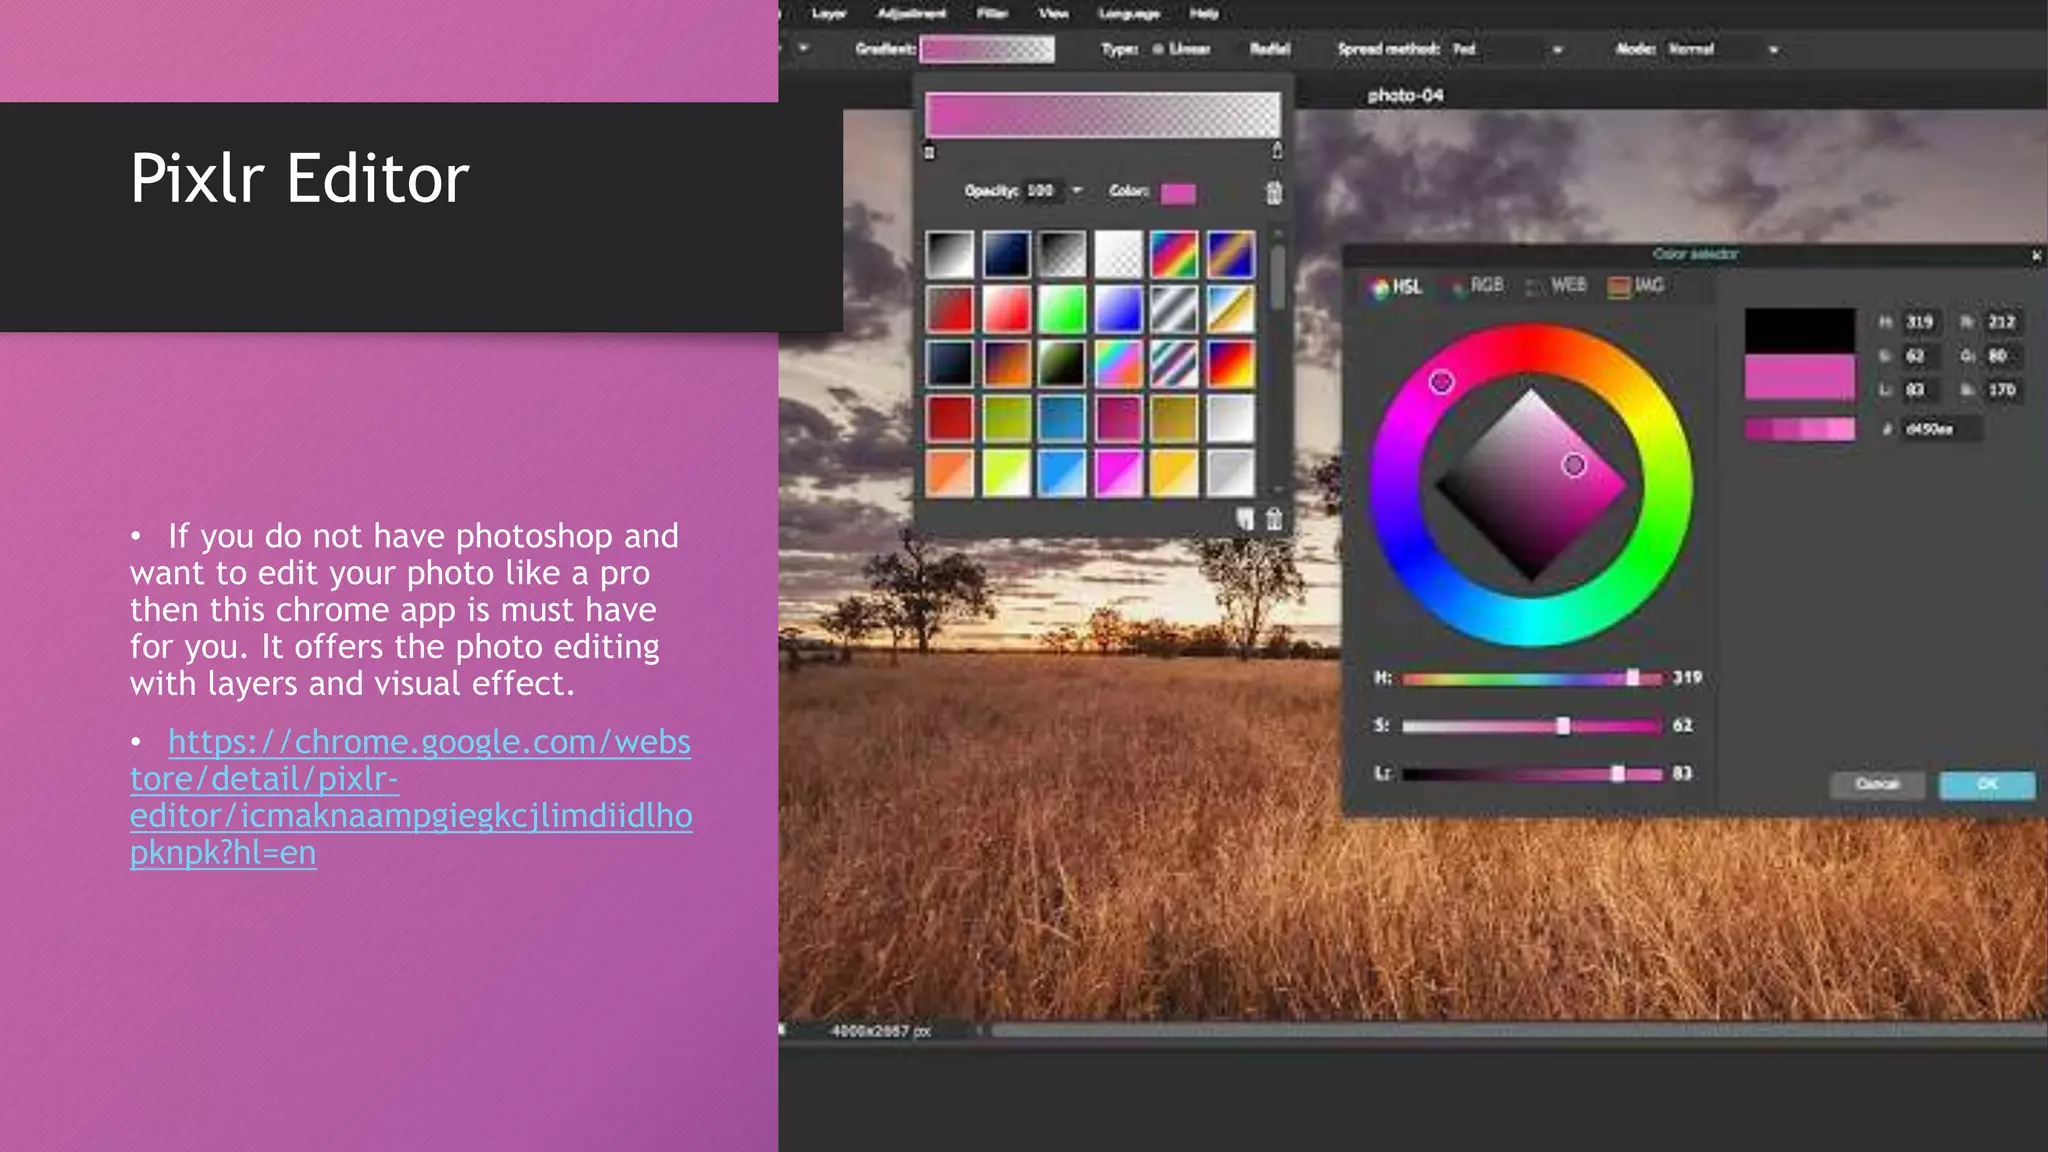Click the large pink new-color preview swatch
The width and height of the screenshot is (2048, 1152).
point(1800,378)
